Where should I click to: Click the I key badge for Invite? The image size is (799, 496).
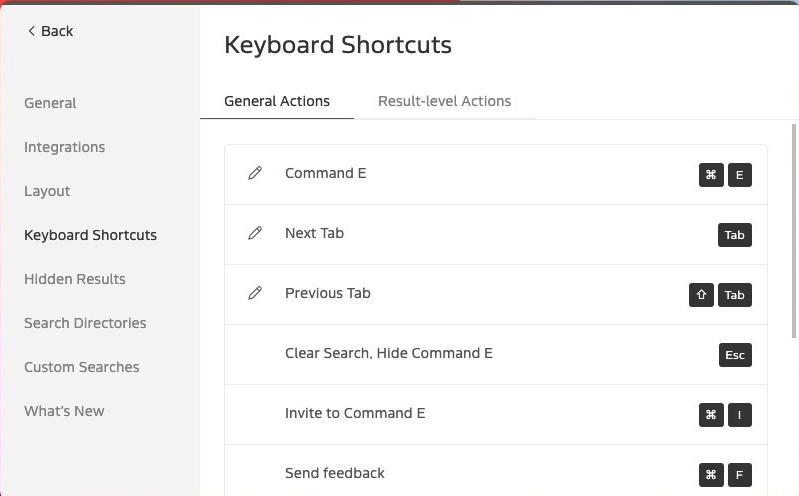(x=739, y=415)
